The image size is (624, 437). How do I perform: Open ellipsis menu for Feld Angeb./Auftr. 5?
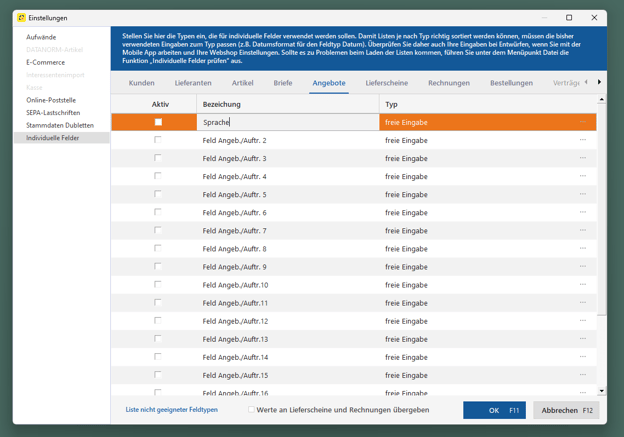tap(583, 194)
